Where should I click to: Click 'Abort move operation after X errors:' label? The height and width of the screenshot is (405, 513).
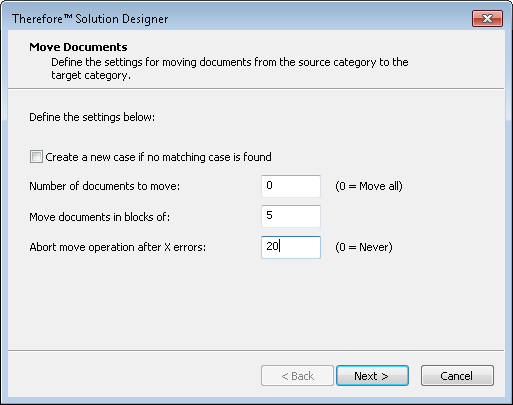[x=118, y=247]
